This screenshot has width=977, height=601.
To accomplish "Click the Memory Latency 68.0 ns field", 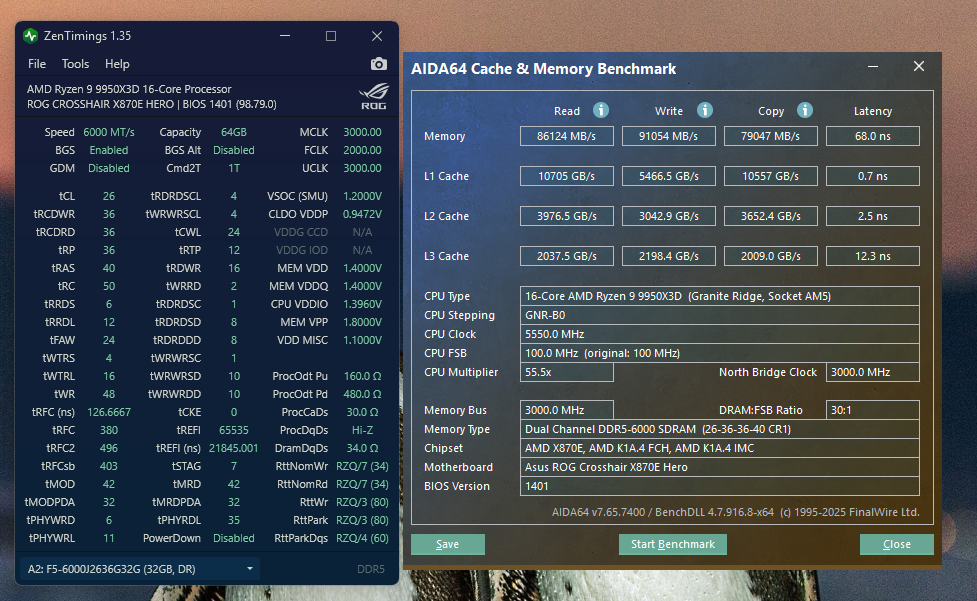I will pos(872,136).
